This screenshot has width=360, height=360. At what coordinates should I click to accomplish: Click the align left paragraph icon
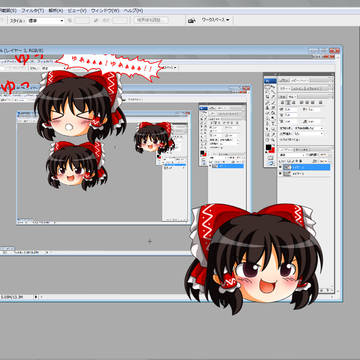[x=283, y=102]
